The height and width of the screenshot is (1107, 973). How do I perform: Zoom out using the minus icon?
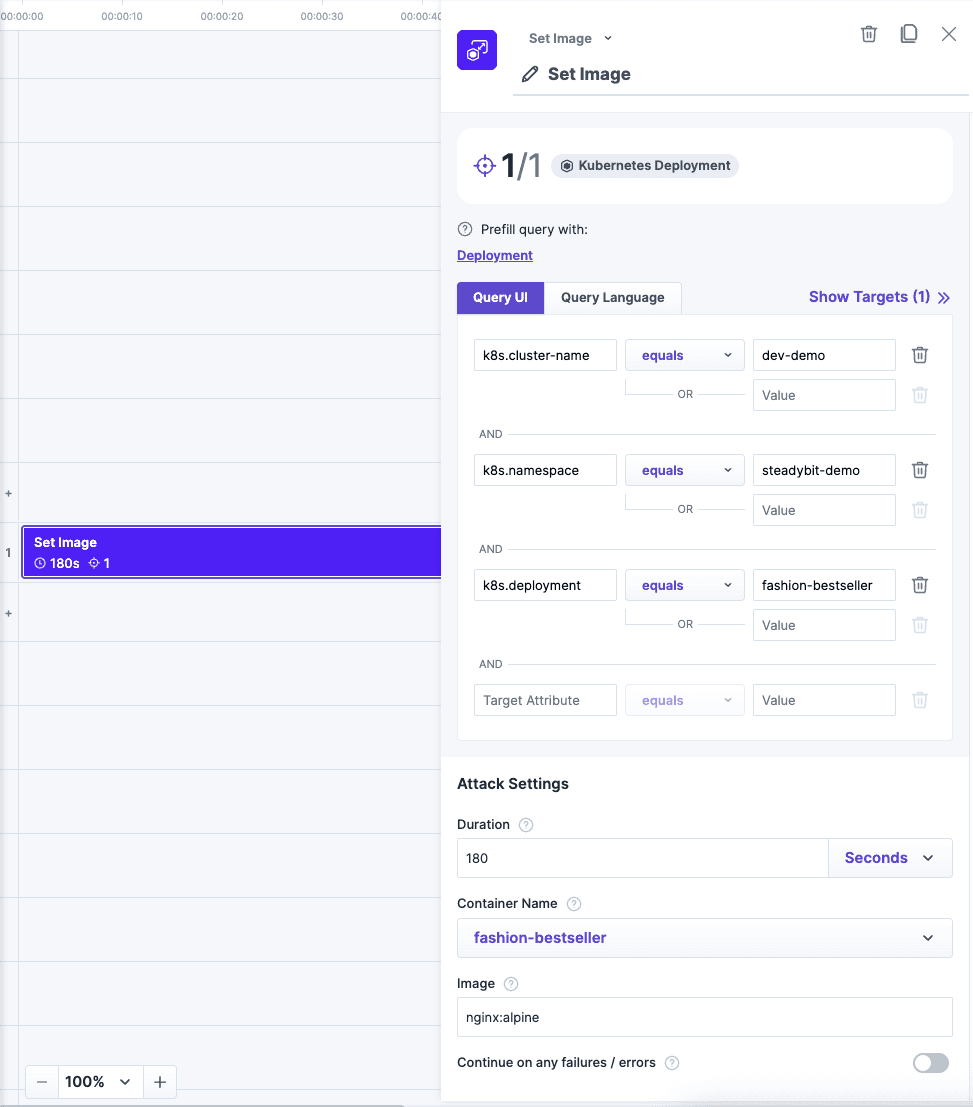coord(41,1081)
